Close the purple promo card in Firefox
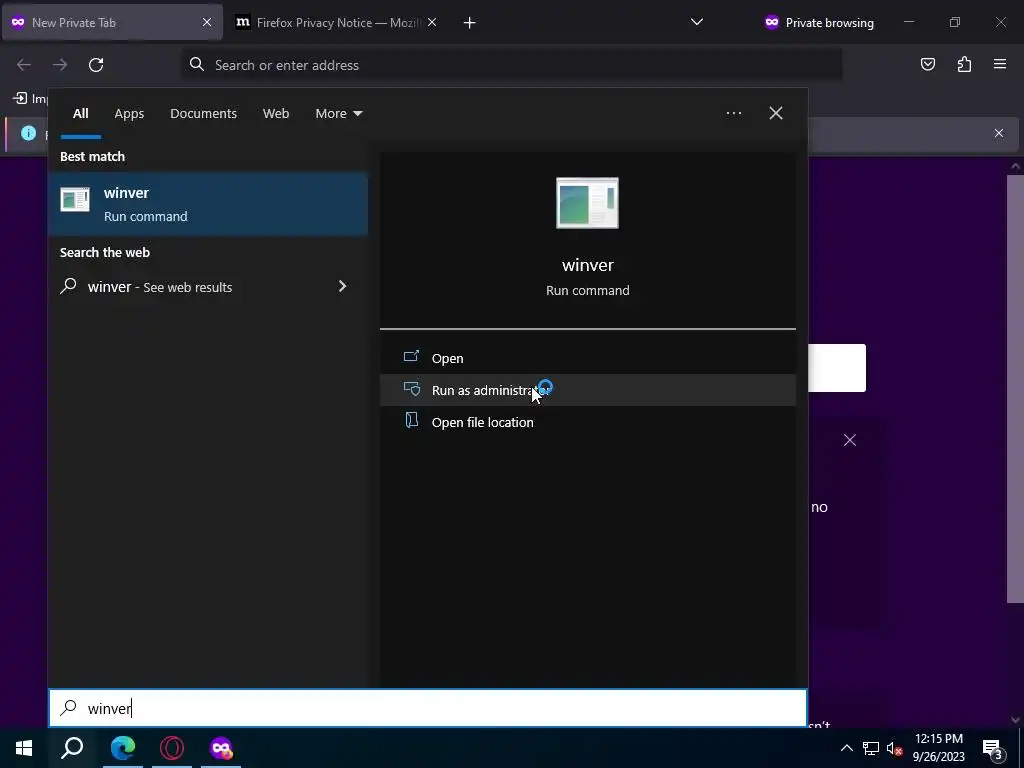This screenshot has width=1024, height=768. pos(850,440)
